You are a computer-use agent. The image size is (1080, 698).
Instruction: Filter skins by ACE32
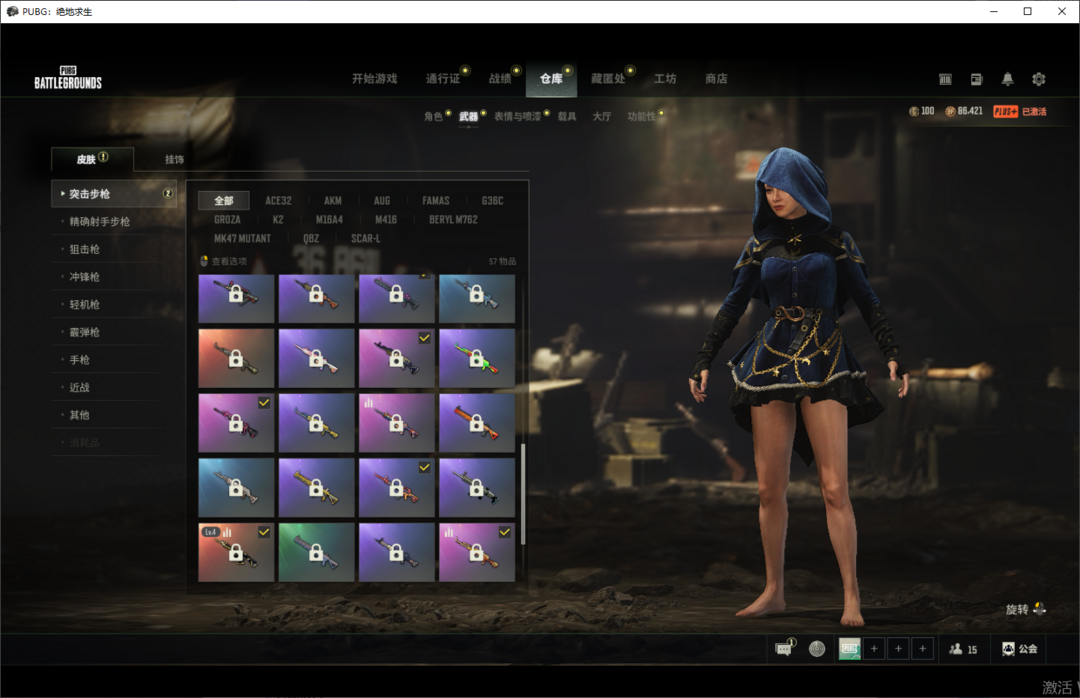click(x=278, y=201)
